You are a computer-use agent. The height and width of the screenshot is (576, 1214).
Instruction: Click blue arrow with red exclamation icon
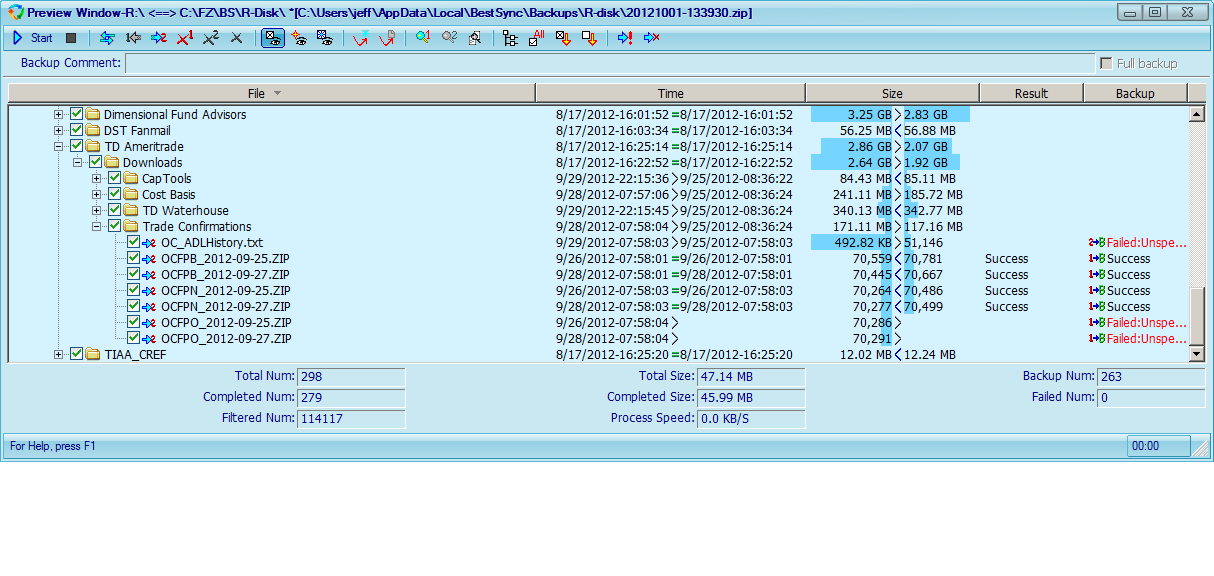tap(625, 38)
